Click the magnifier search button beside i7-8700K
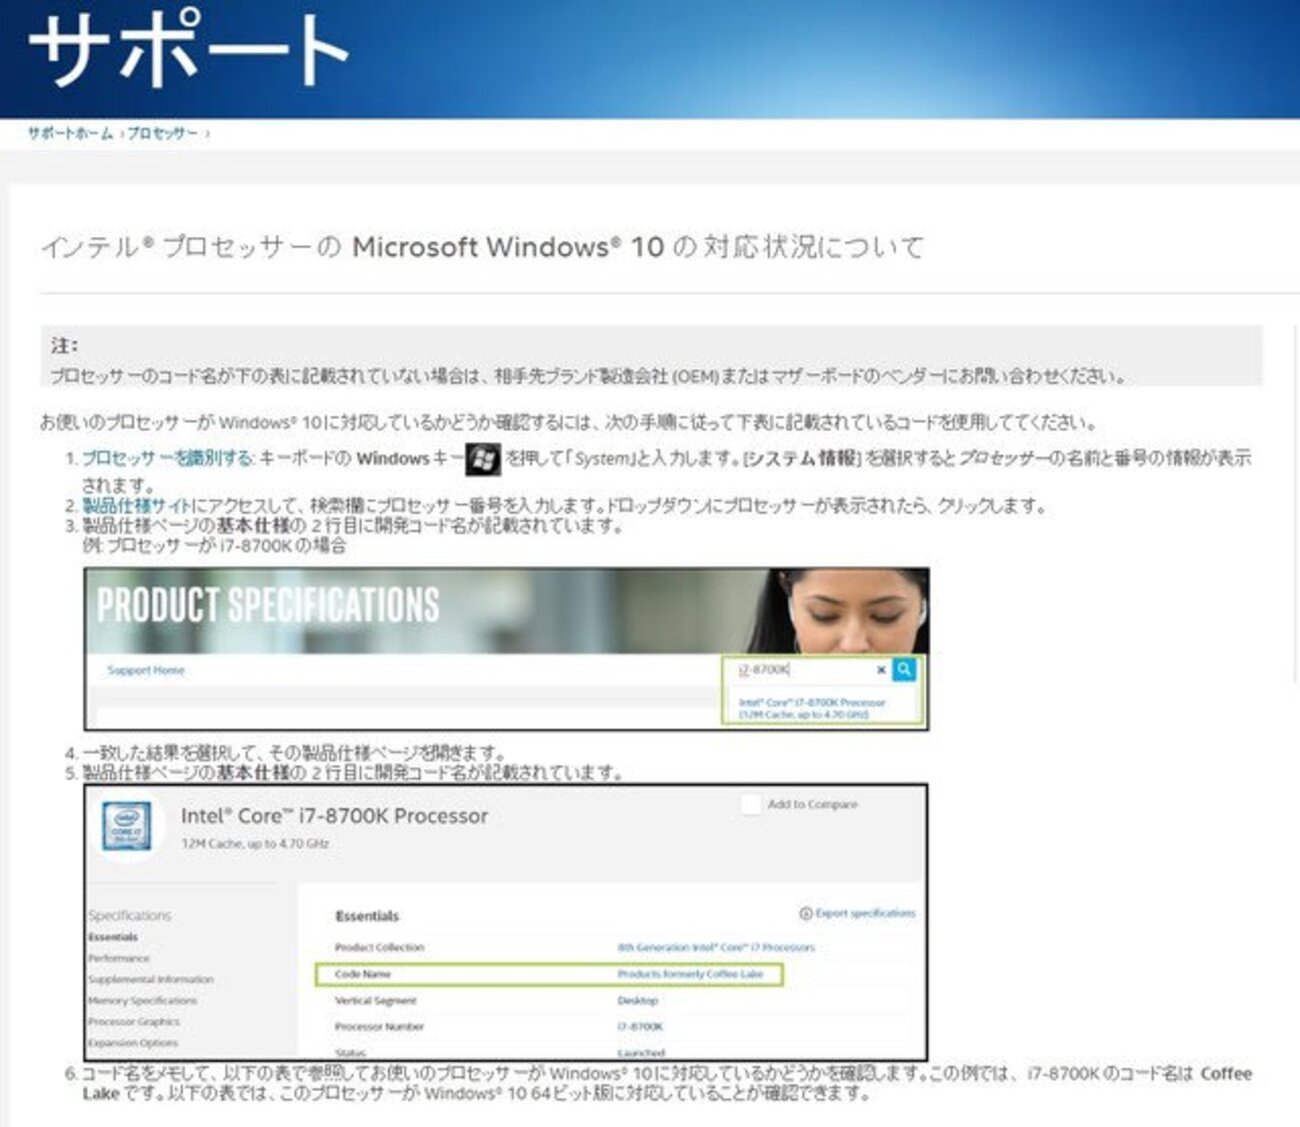The image size is (1300, 1127). 904,669
